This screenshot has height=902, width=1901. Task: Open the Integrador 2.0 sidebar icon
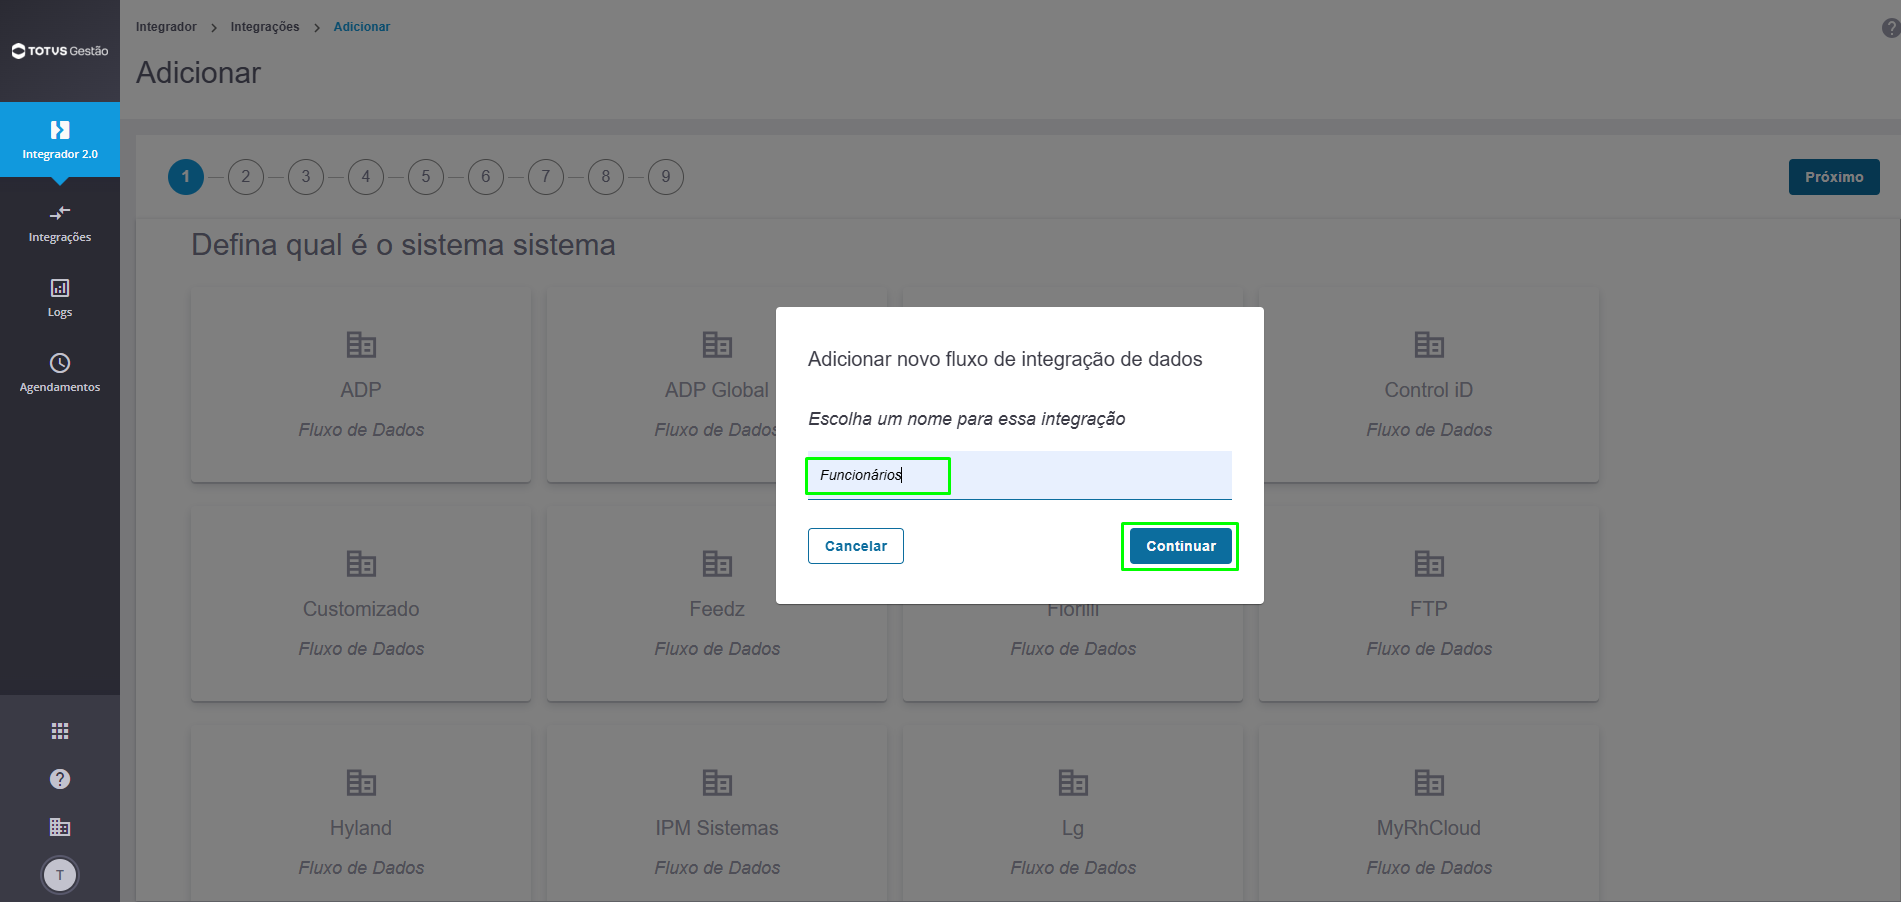coord(60,130)
